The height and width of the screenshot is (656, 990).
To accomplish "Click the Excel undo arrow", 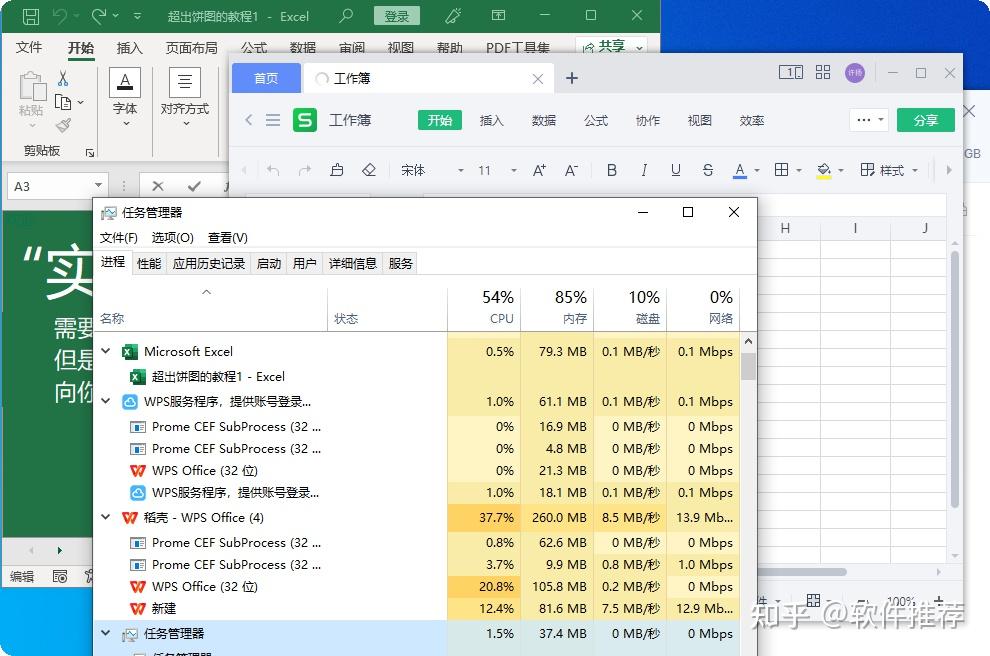I will coord(60,16).
